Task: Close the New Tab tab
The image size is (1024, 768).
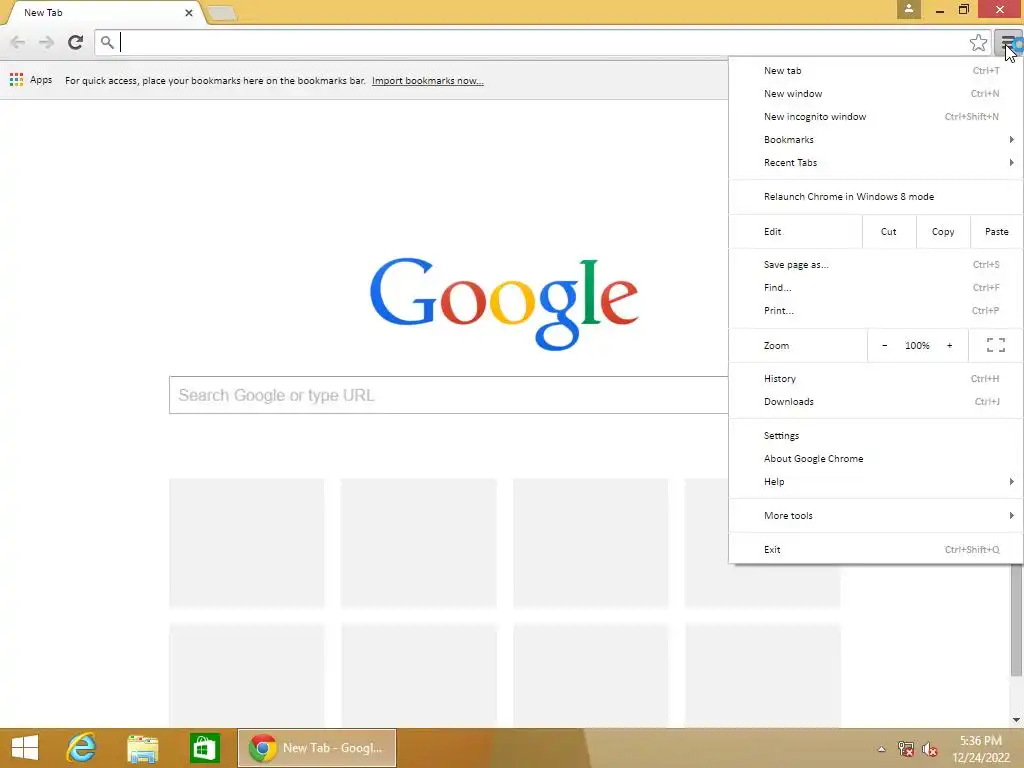Action: coord(189,12)
